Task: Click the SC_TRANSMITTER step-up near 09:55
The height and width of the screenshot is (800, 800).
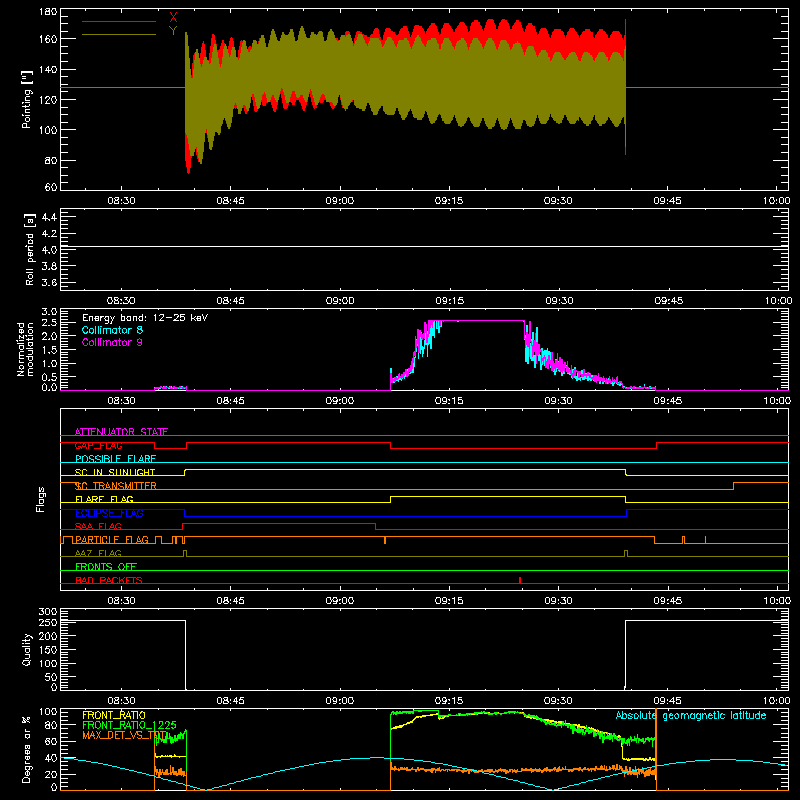Action: 734,486
